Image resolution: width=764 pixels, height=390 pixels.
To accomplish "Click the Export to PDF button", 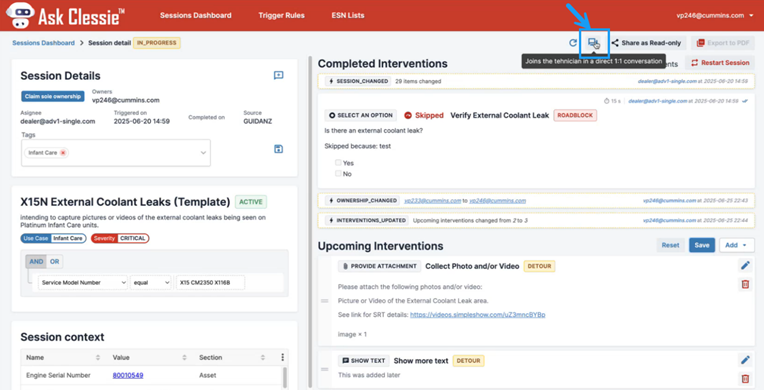I will tap(723, 43).
